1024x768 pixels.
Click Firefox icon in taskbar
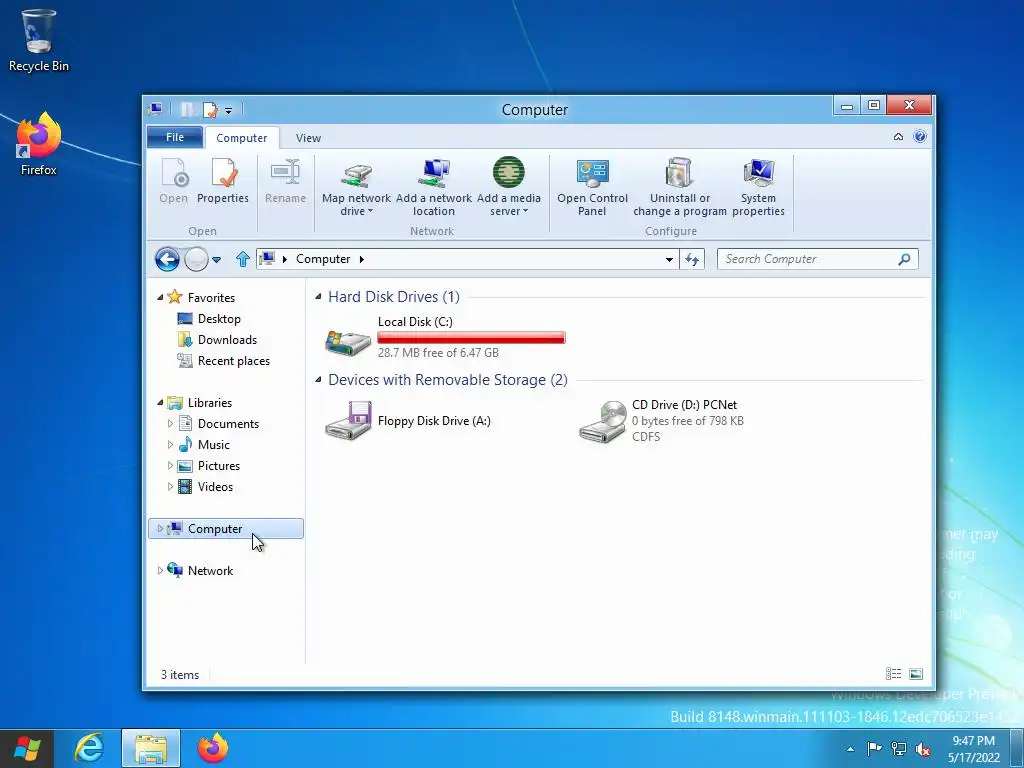[213, 748]
